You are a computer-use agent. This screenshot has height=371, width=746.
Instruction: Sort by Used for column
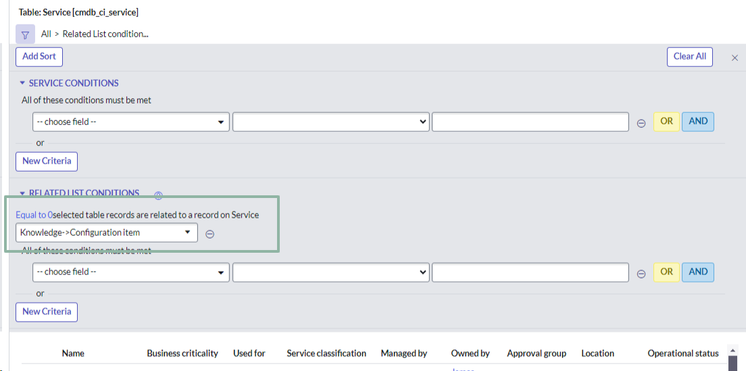click(x=249, y=353)
